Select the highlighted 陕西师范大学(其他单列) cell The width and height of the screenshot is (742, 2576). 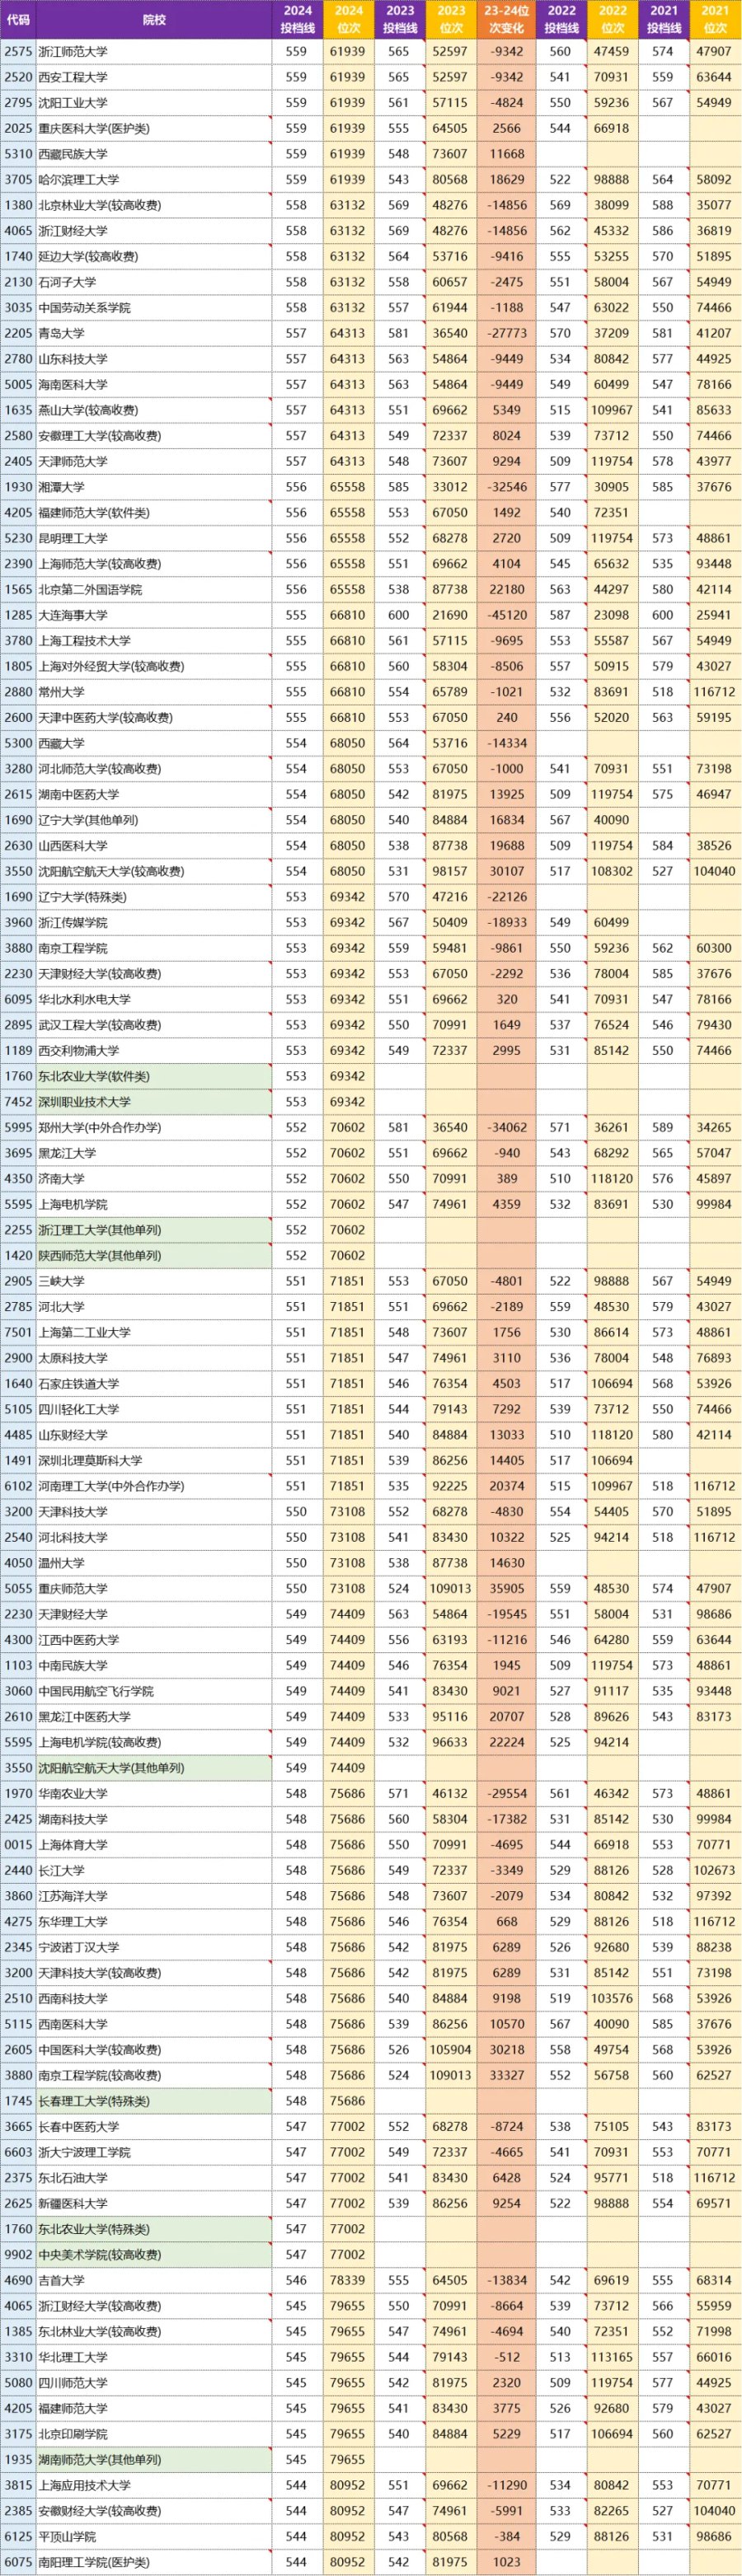pos(154,1256)
